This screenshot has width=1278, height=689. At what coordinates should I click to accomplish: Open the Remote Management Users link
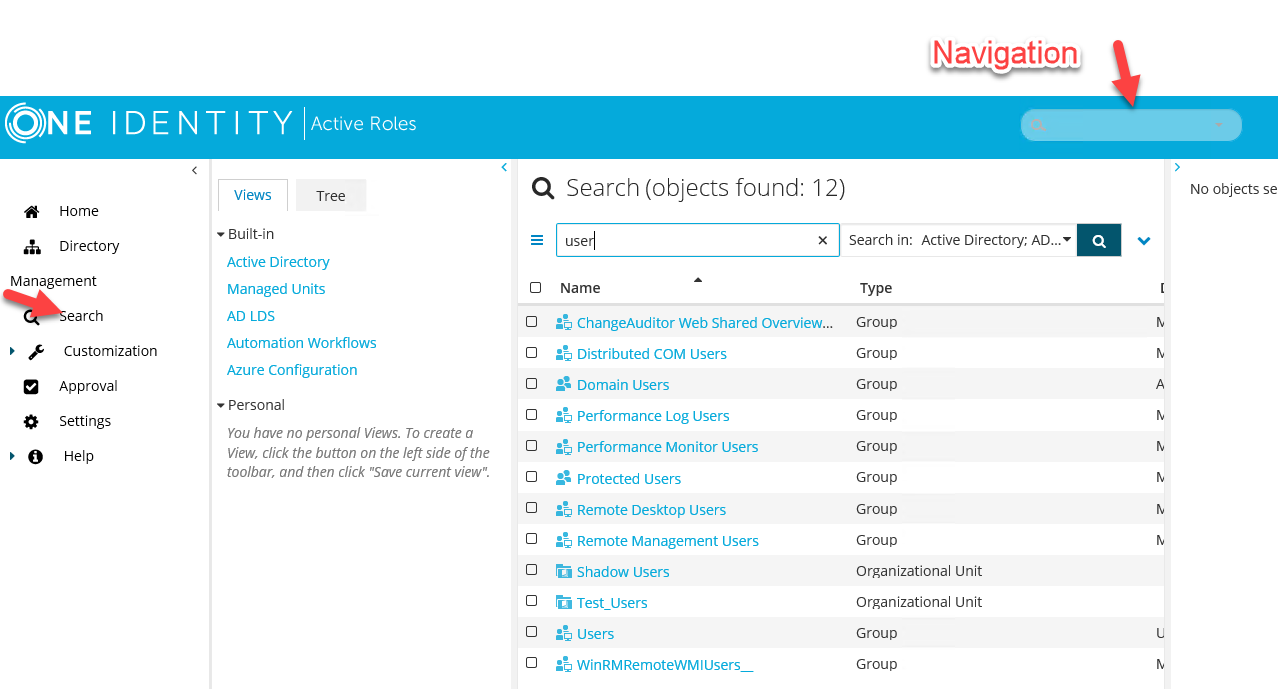[x=668, y=541]
